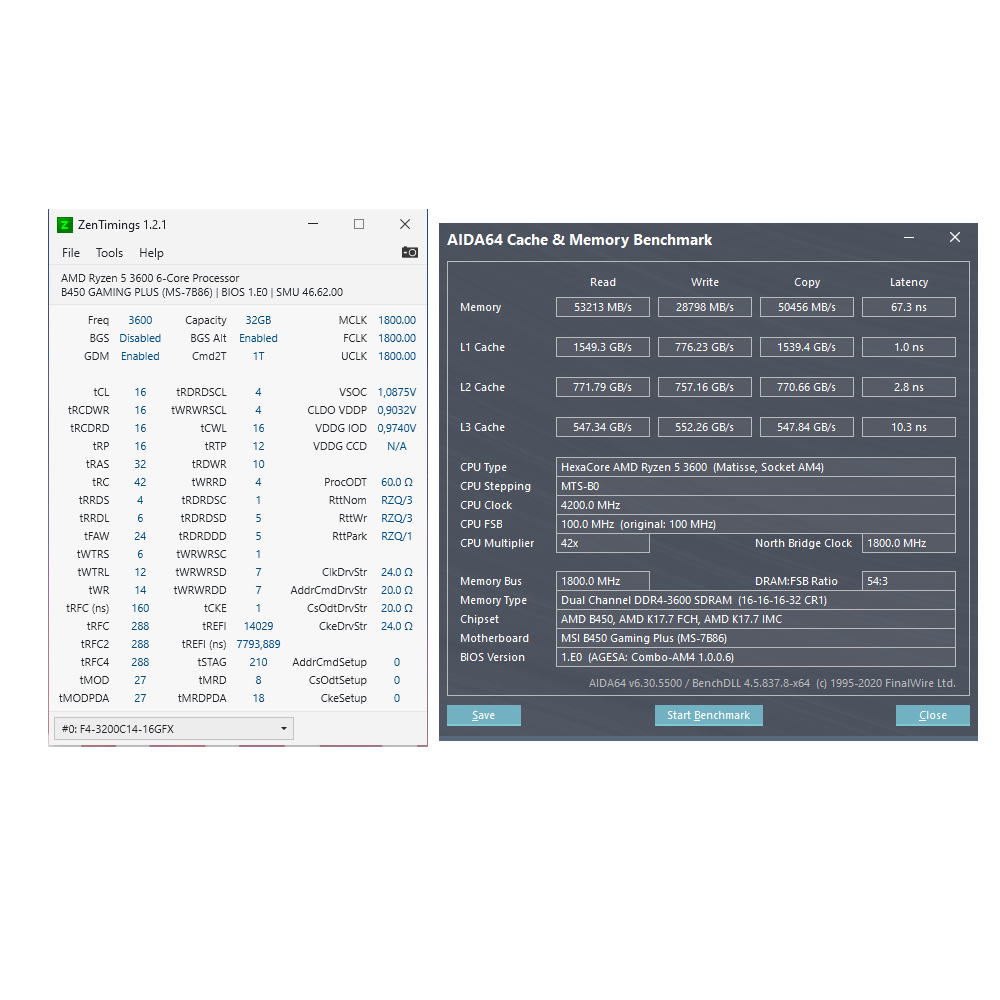Click the Memory Bus 1800.0 MHz field
Viewport: 1000px width, 1000px height.
click(603, 581)
